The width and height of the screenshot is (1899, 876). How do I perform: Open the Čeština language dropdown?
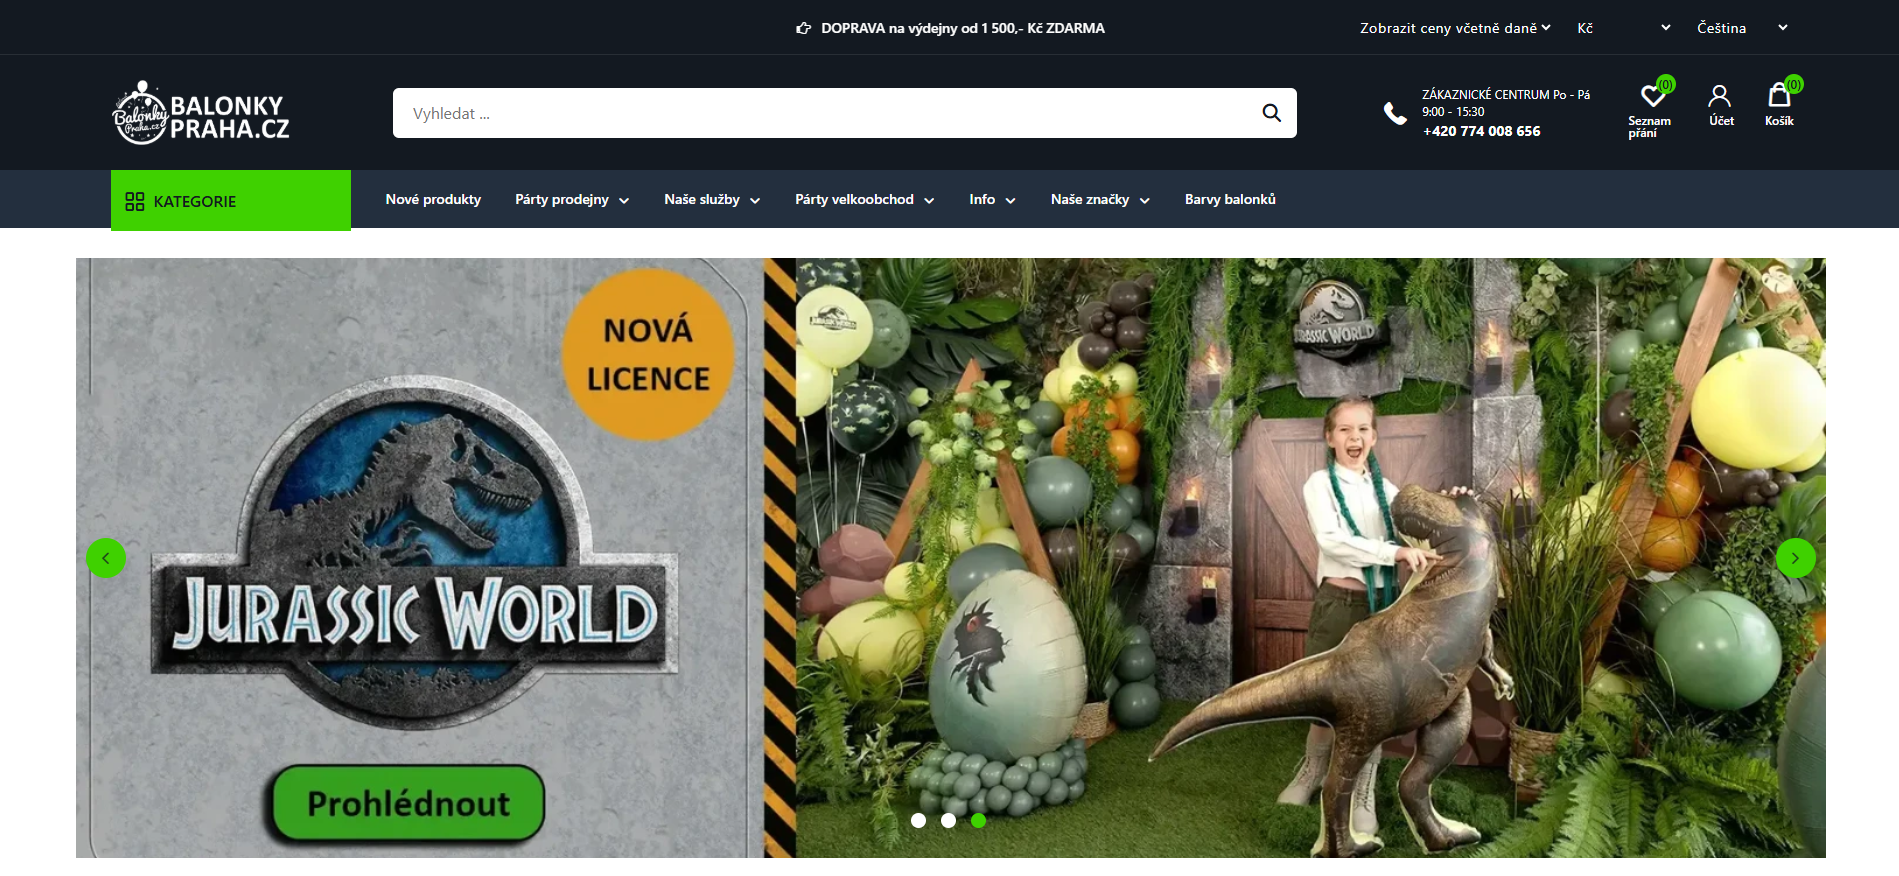[1741, 28]
